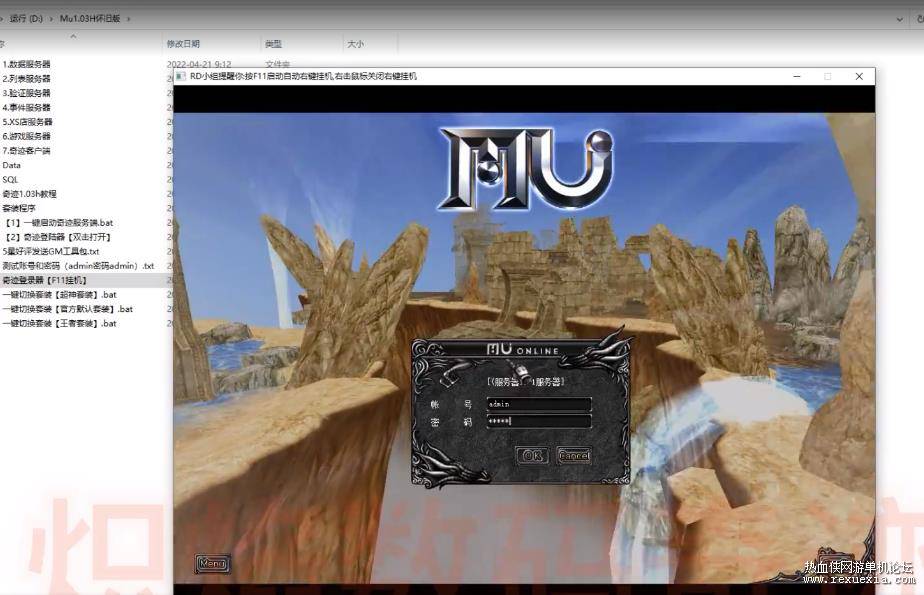Open the address bar history dropdown in Explorer
This screenshot has height=595, width=924.
click(x=899, y=19)
